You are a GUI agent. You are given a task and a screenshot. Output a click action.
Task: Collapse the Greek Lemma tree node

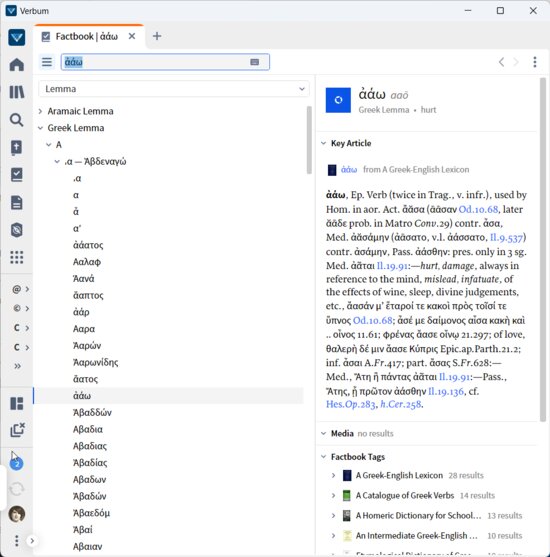coord(41,128)
